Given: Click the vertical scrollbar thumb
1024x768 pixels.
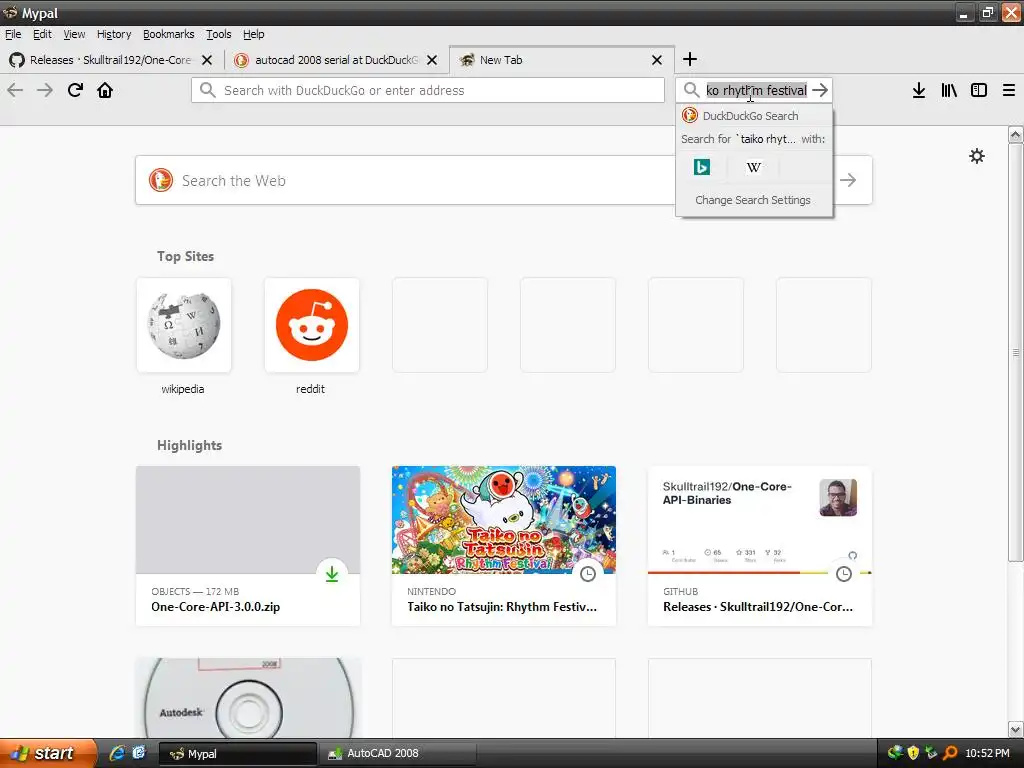Looking at the screenshot, I should tap(1016, 353).
